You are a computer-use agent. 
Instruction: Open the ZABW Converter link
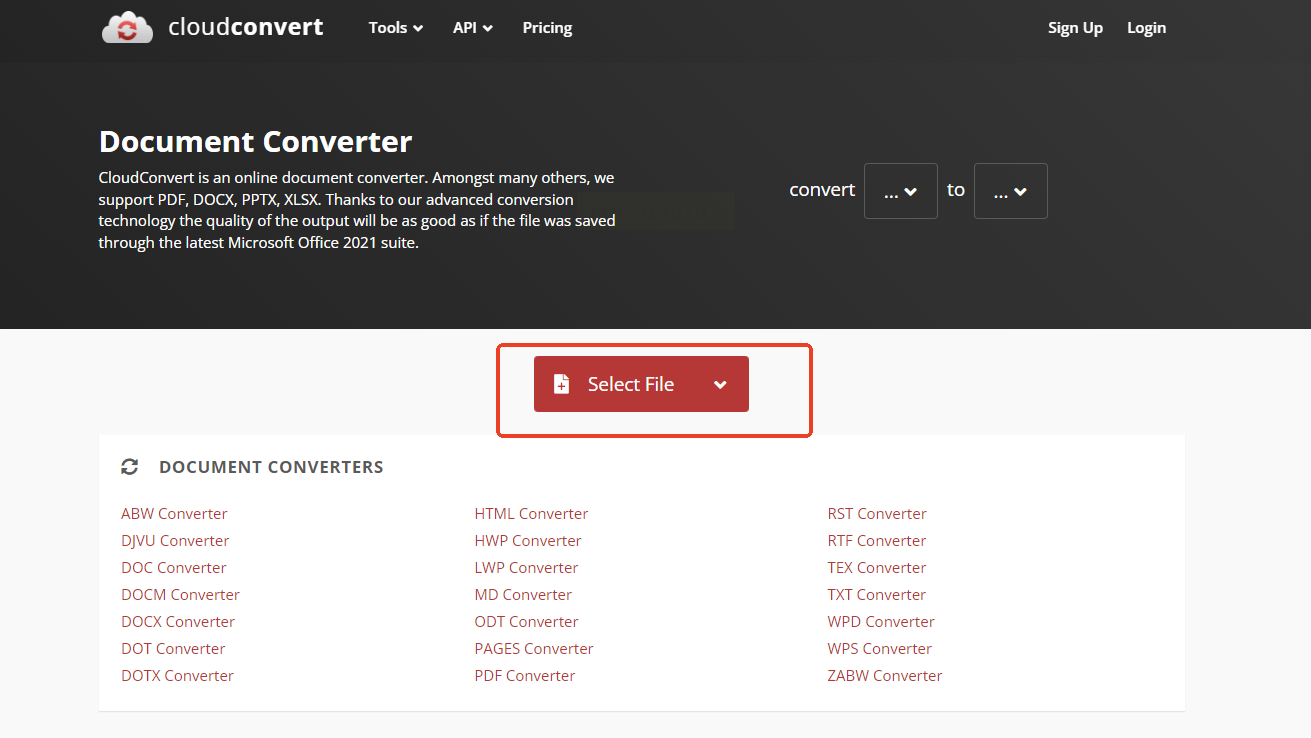tap(885, 676)
